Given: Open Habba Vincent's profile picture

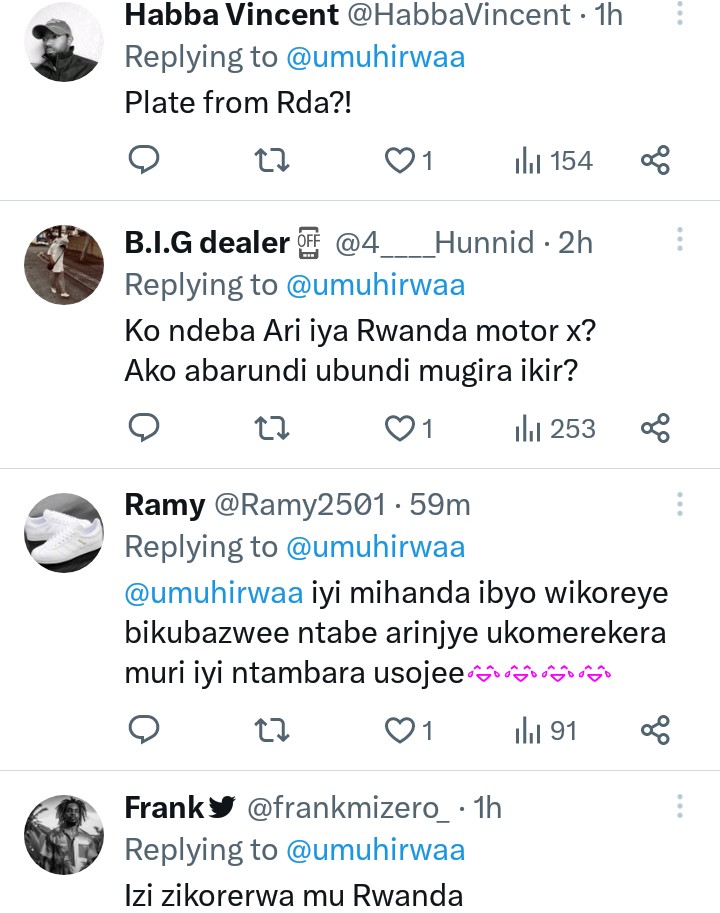Looking at the screenshot, I should click(64, 40).
